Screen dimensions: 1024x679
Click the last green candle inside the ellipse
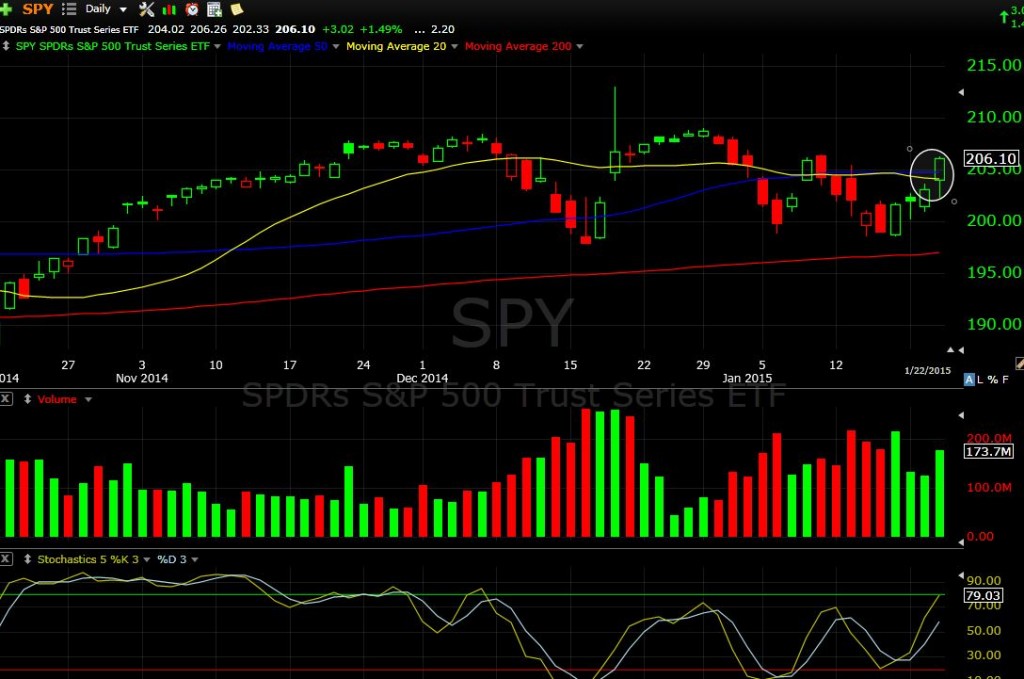(x=940, y=168)
